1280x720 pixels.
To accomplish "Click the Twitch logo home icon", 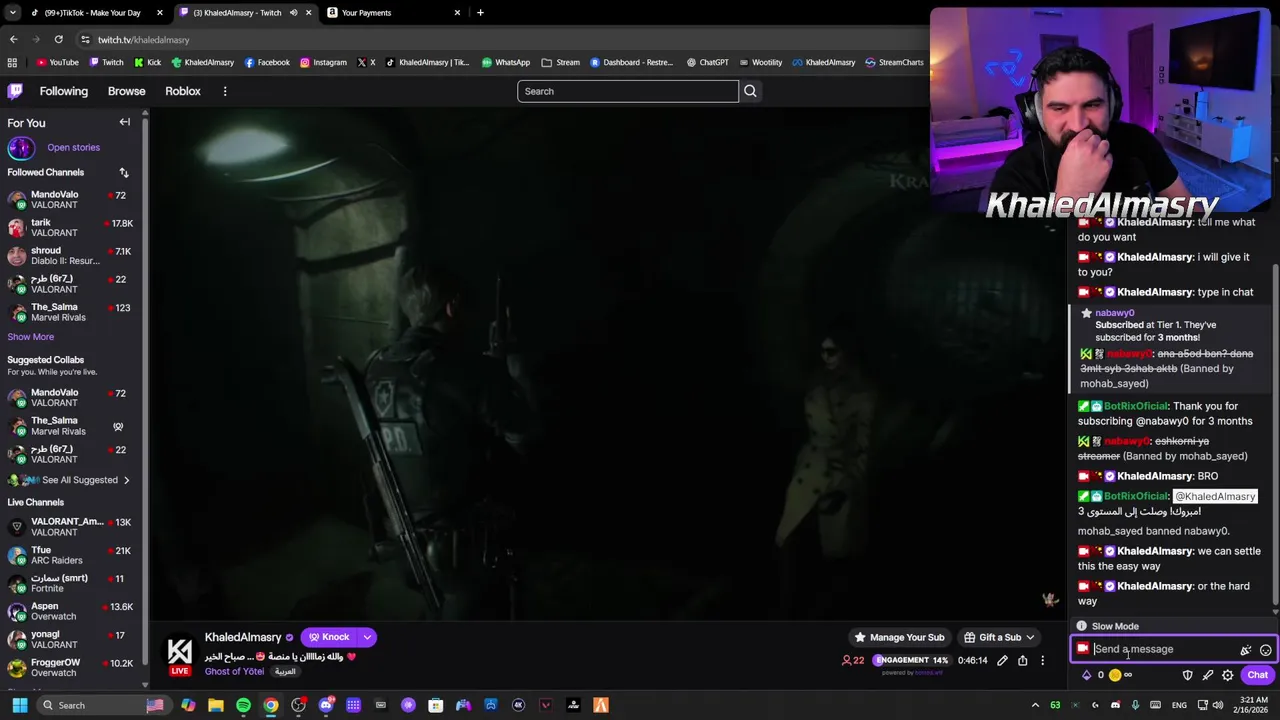I will pos(15,91).
